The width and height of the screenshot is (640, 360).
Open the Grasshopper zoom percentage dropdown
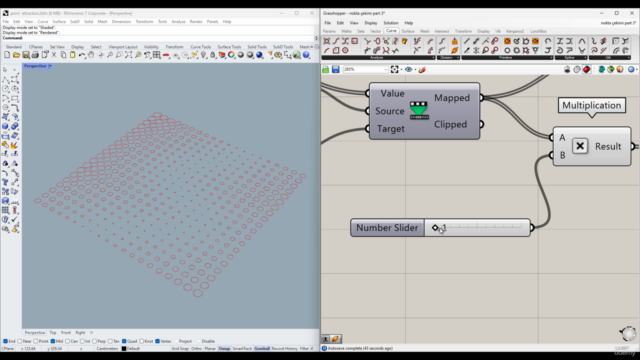pos(385,70)
